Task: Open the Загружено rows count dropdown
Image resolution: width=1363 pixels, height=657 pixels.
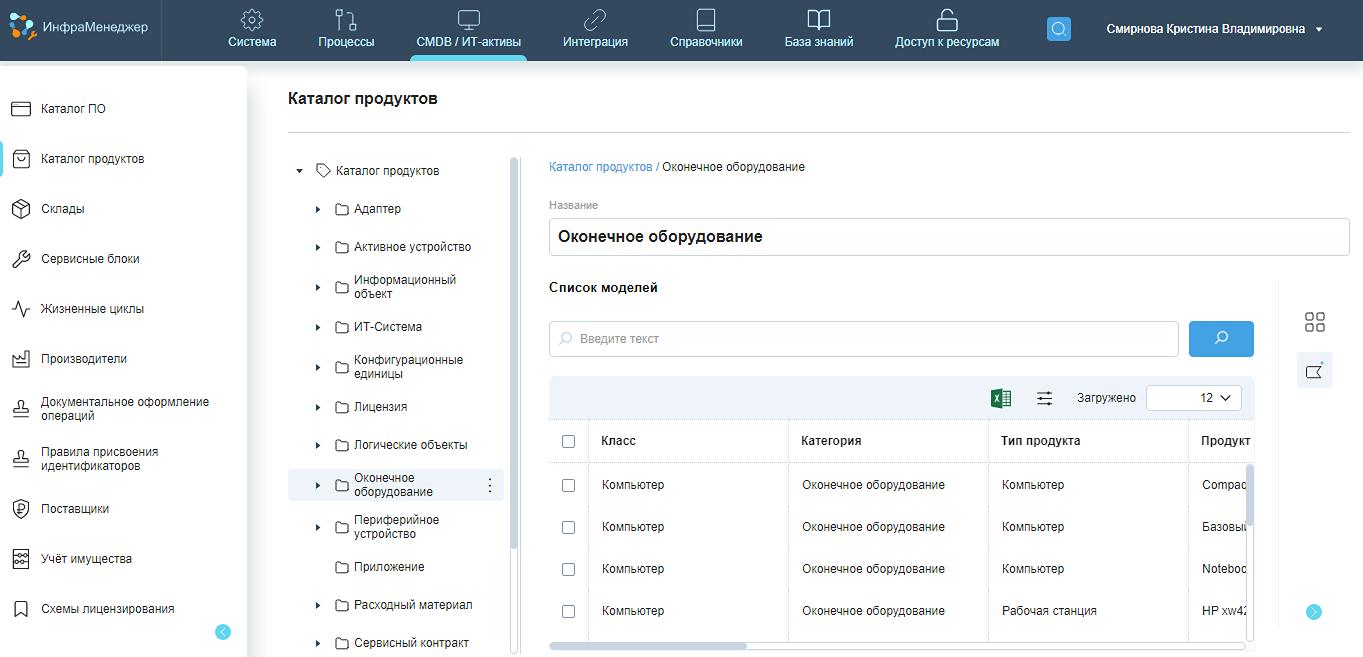Action: 1193,397
